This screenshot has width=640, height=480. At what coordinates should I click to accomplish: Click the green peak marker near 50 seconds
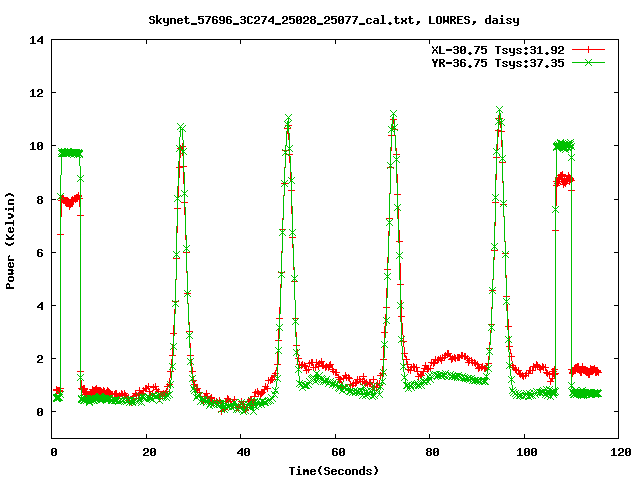point(289,118)
